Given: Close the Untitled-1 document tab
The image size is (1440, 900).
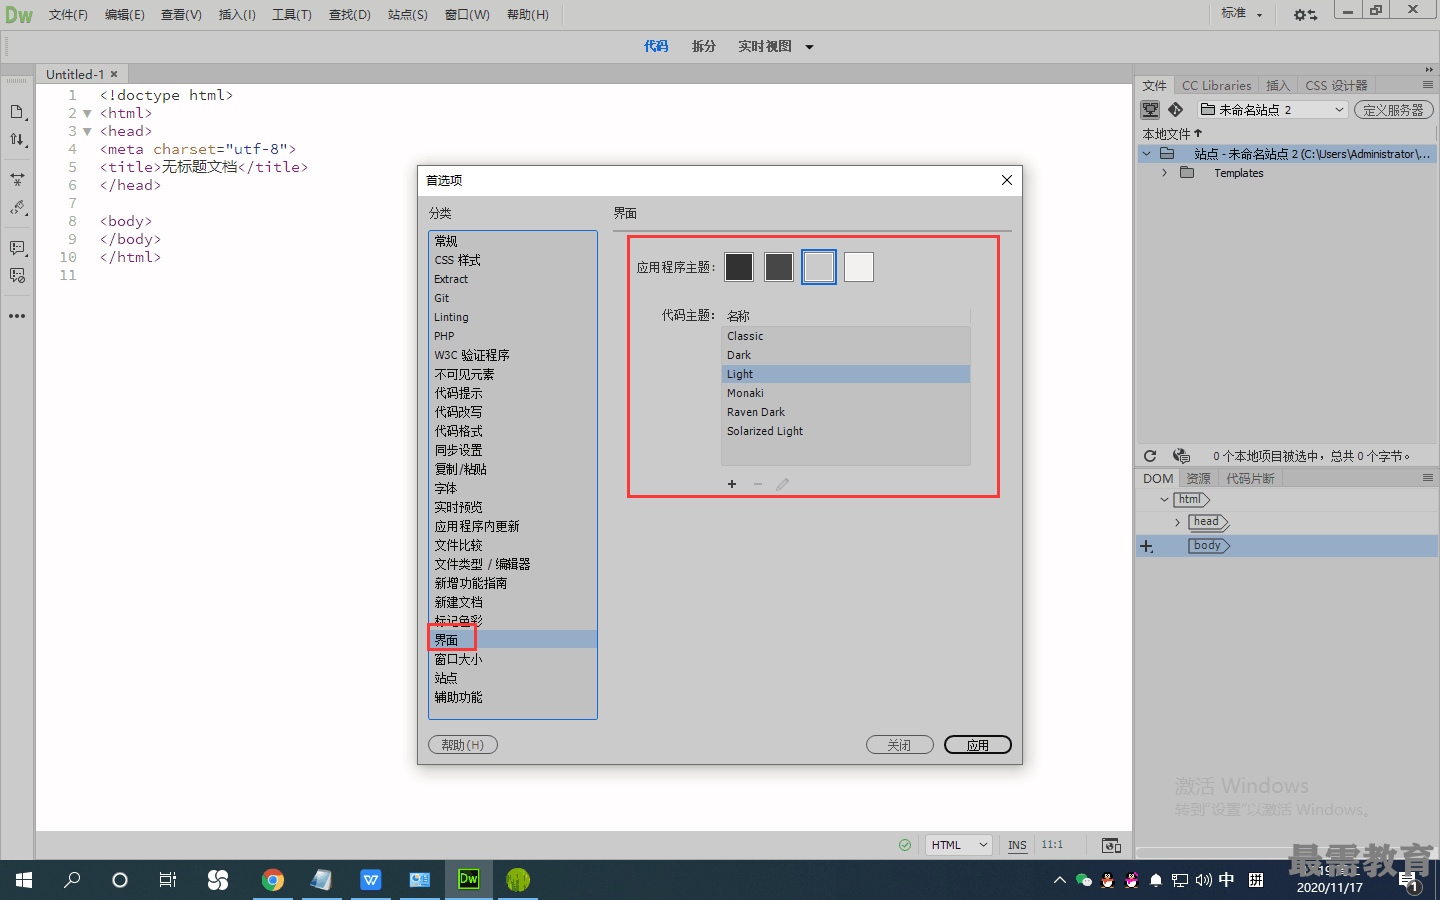Looking at the screenshot, I should coord(114,74).
